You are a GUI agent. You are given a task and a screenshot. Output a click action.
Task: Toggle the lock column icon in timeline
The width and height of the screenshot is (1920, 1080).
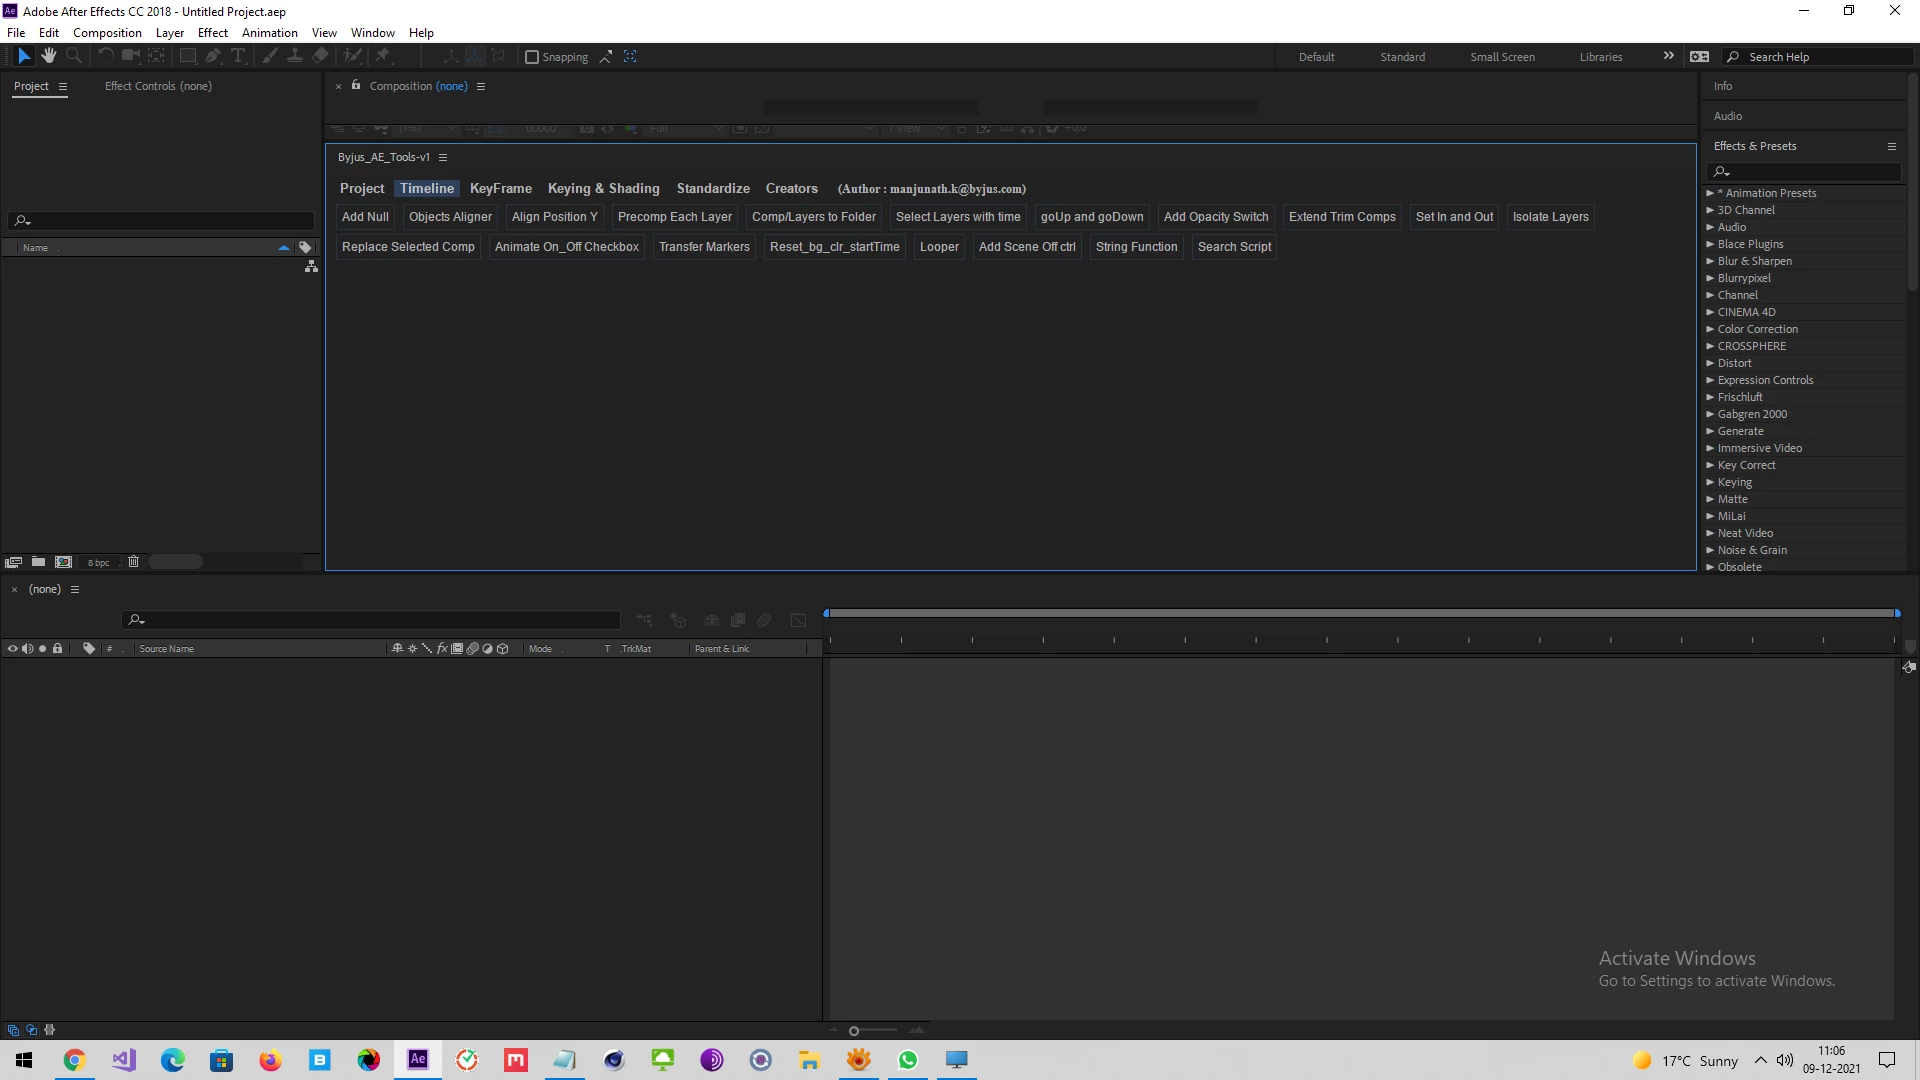point(57,649)
